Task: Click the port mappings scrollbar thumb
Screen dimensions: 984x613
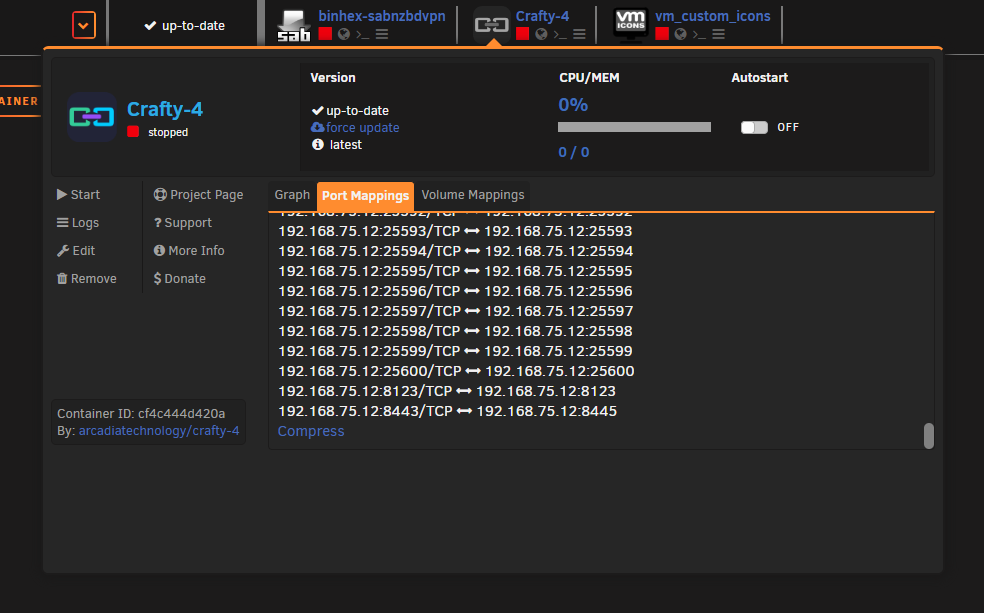Action: 929,436
